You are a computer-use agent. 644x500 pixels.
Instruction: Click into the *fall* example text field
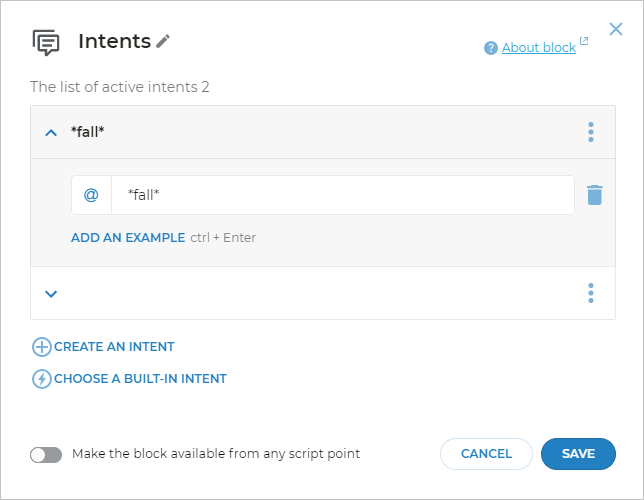pos(340,195)
